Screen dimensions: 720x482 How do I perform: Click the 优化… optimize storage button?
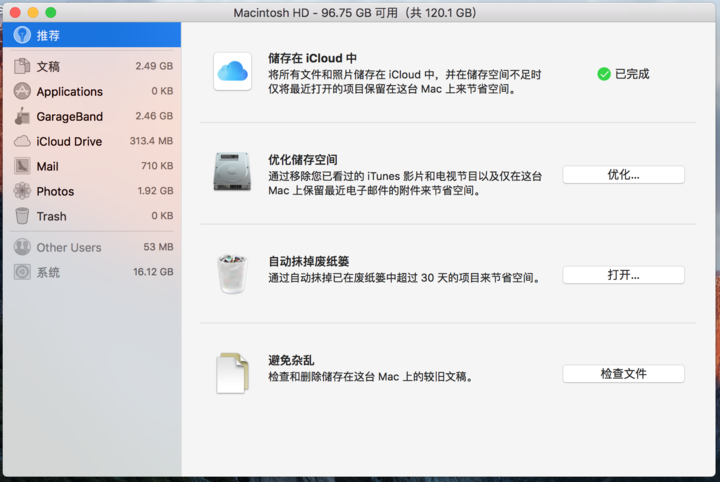point(623,174)
